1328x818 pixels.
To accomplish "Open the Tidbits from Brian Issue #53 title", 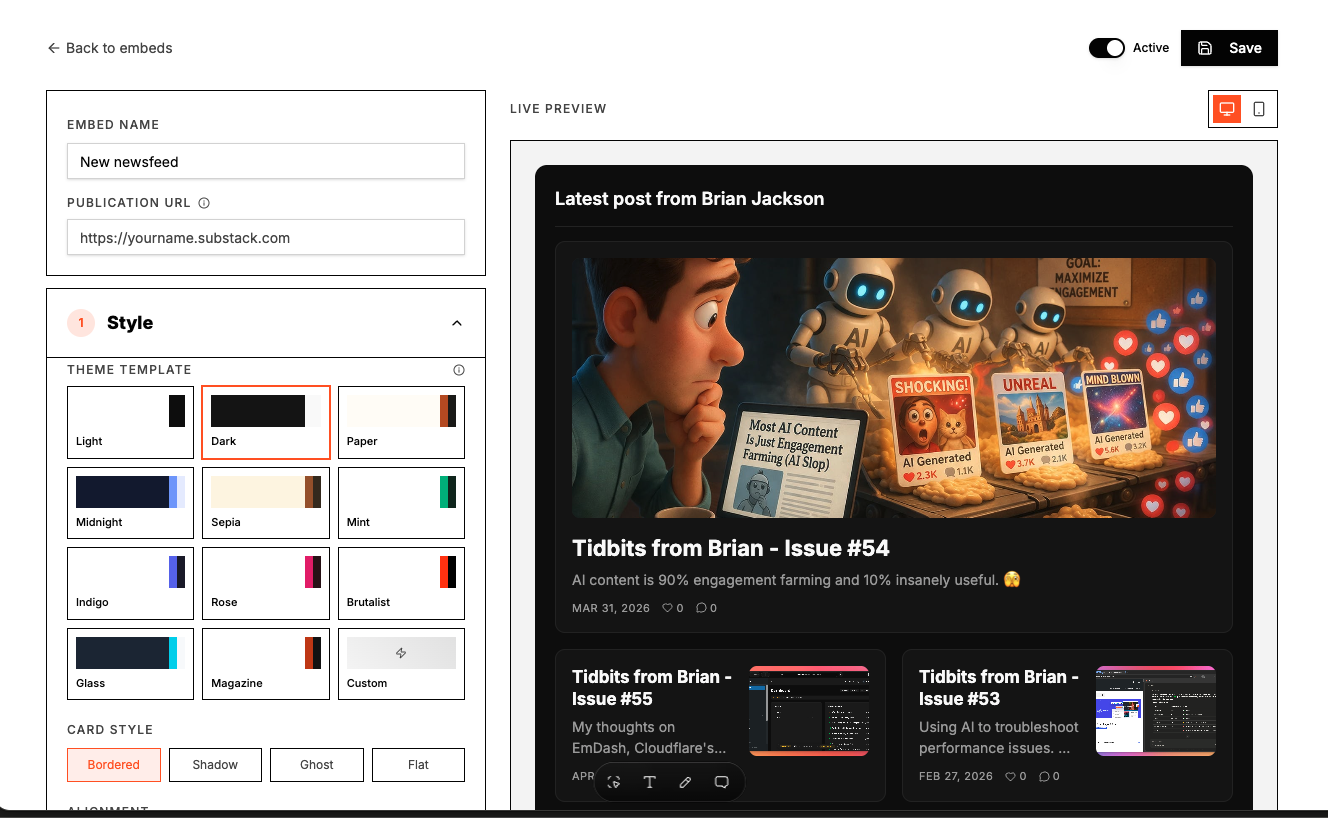I will pyautogui.click(x=999, y=688).
